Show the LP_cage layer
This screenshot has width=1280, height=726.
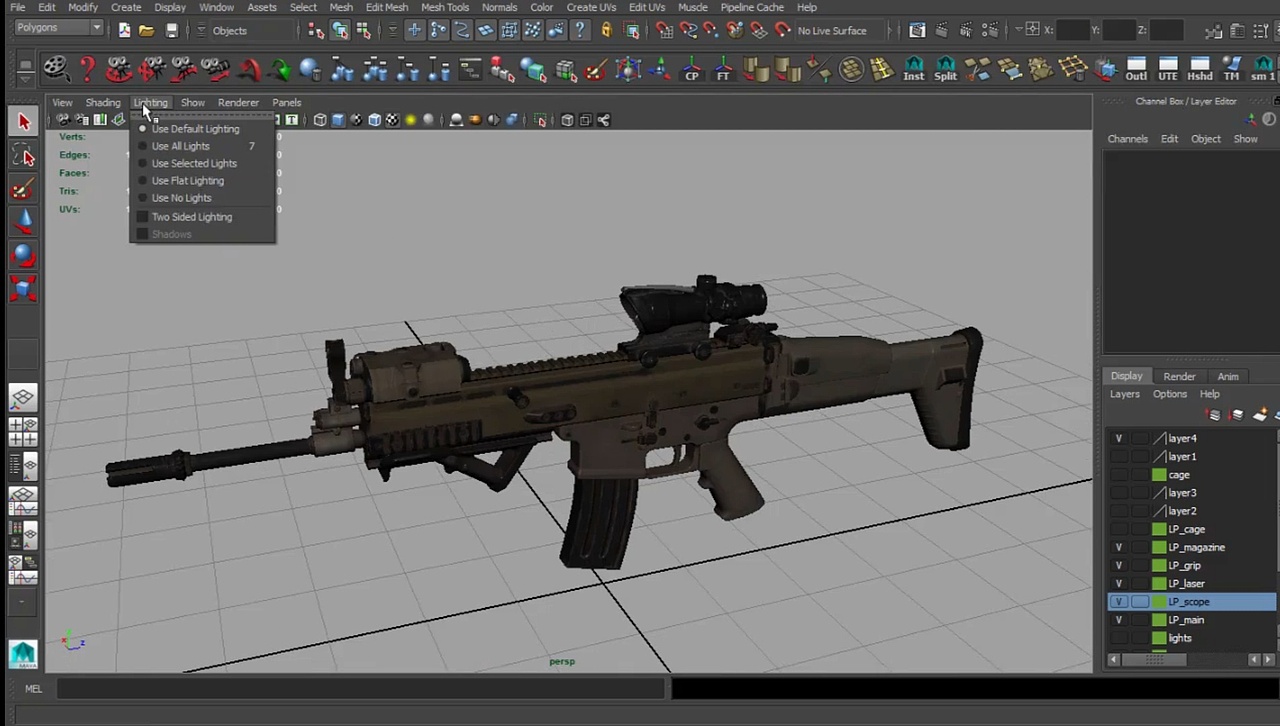coord(1119,529)
